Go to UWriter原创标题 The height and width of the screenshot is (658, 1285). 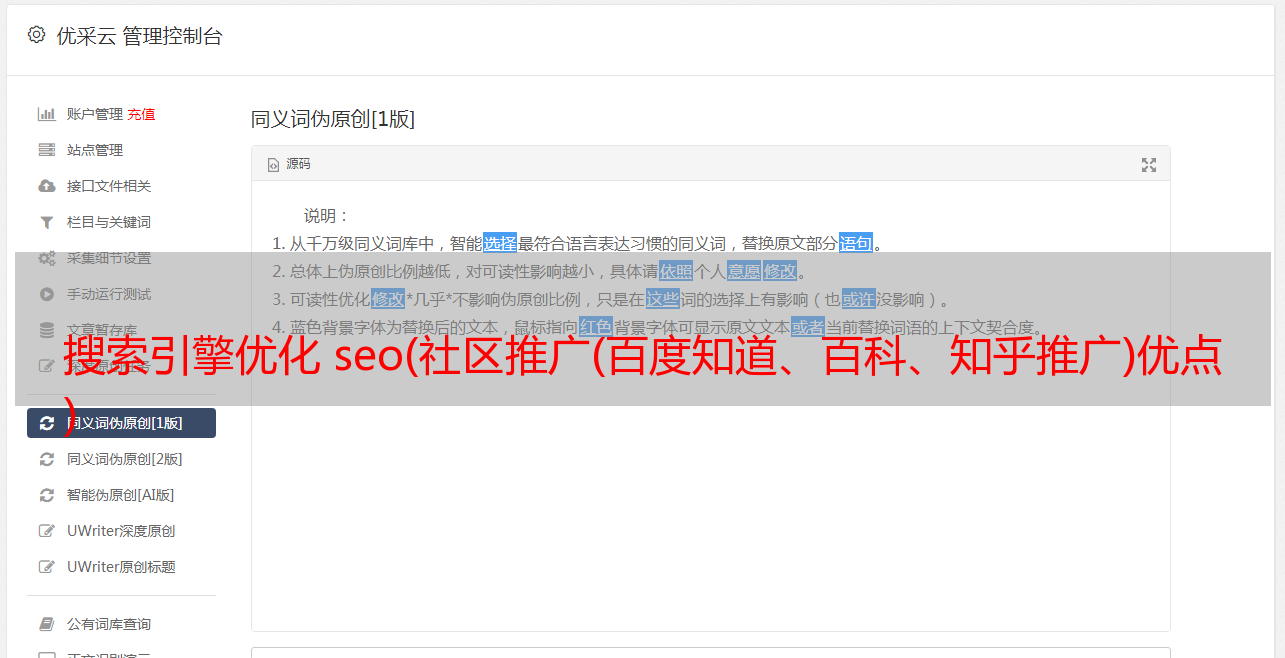(121, 567)
